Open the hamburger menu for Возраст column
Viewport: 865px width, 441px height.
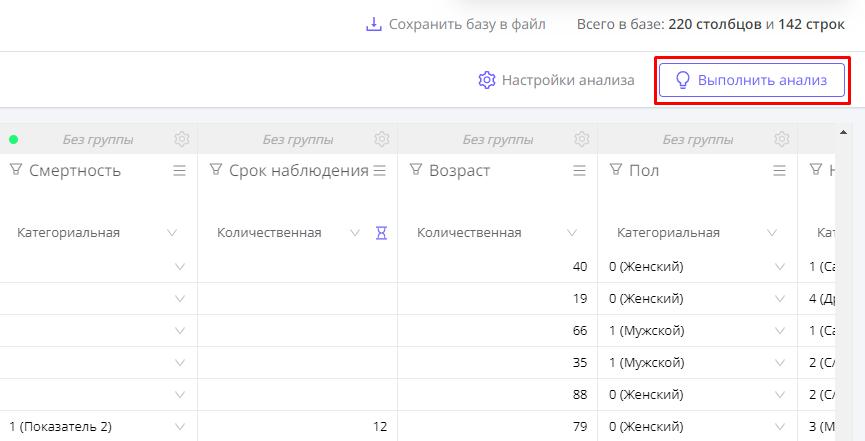point(579,171)
